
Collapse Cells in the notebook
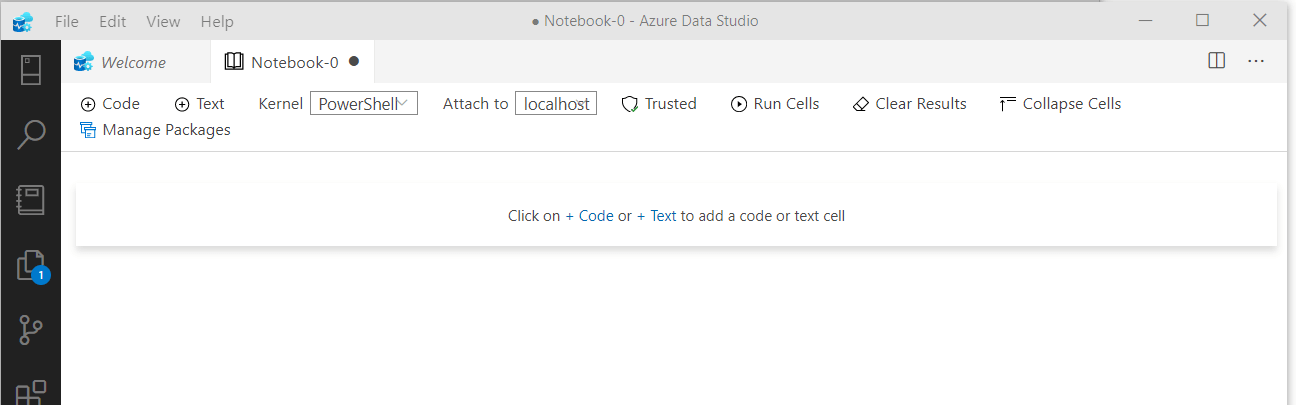click(1060, 104)
